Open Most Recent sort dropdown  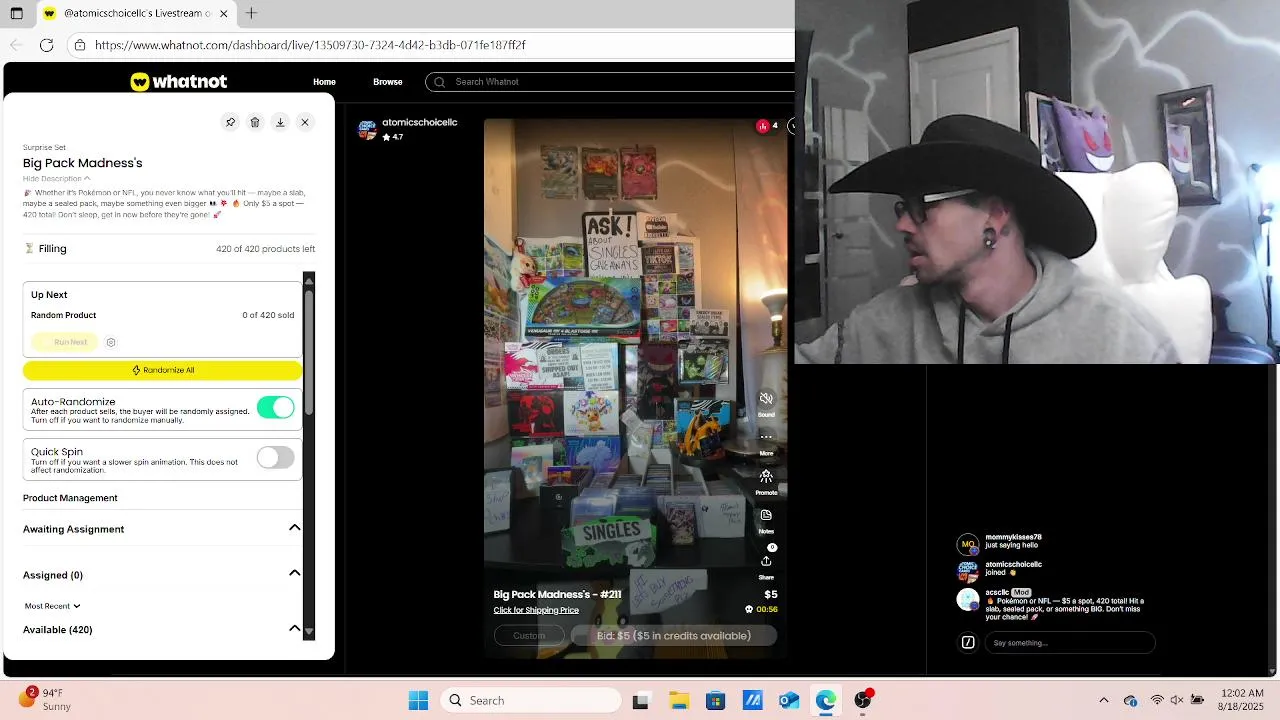[x=52, y=606]
